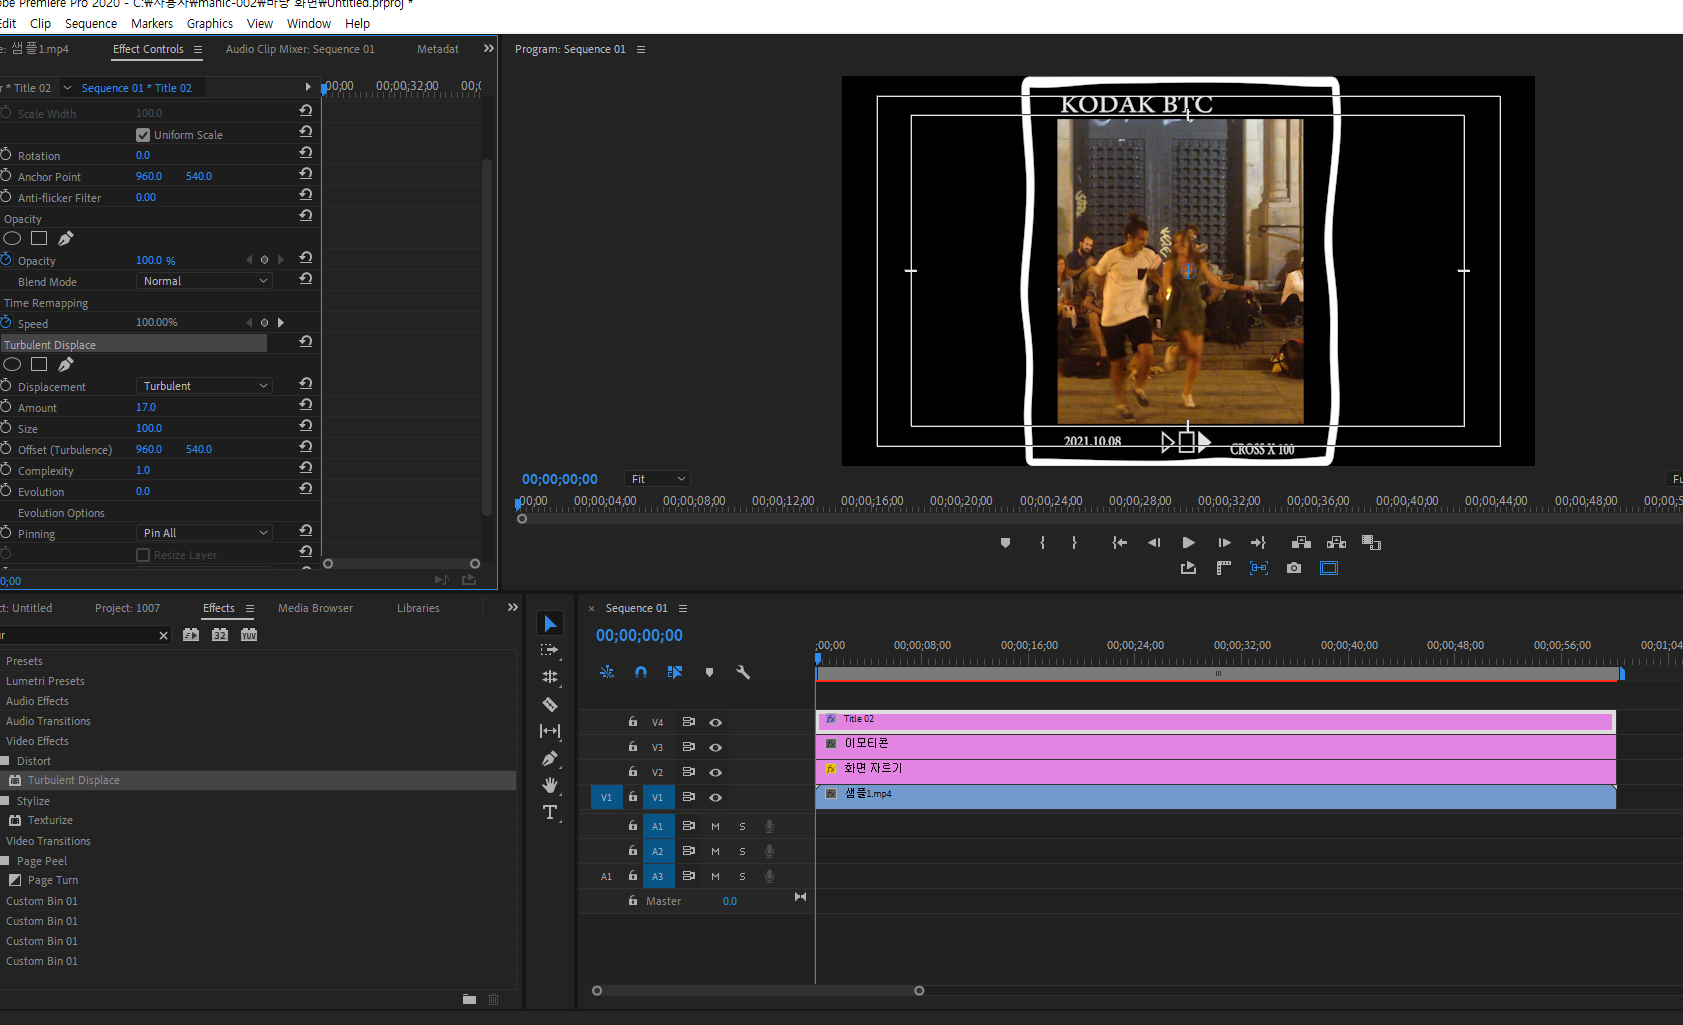This screenshot has width=1683, height=1025.
Task: Open timeline wrench display settings
Action: pyautogui.click(x=743, y=673)
